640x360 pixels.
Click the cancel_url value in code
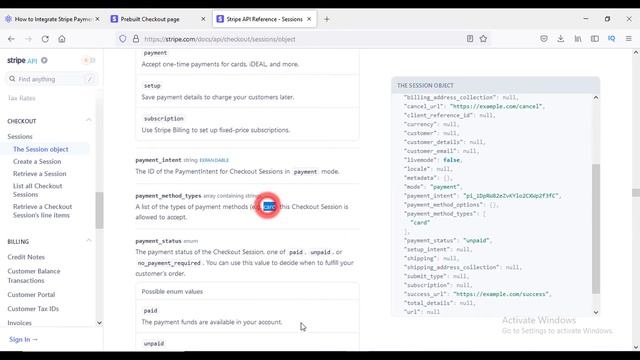496,106
